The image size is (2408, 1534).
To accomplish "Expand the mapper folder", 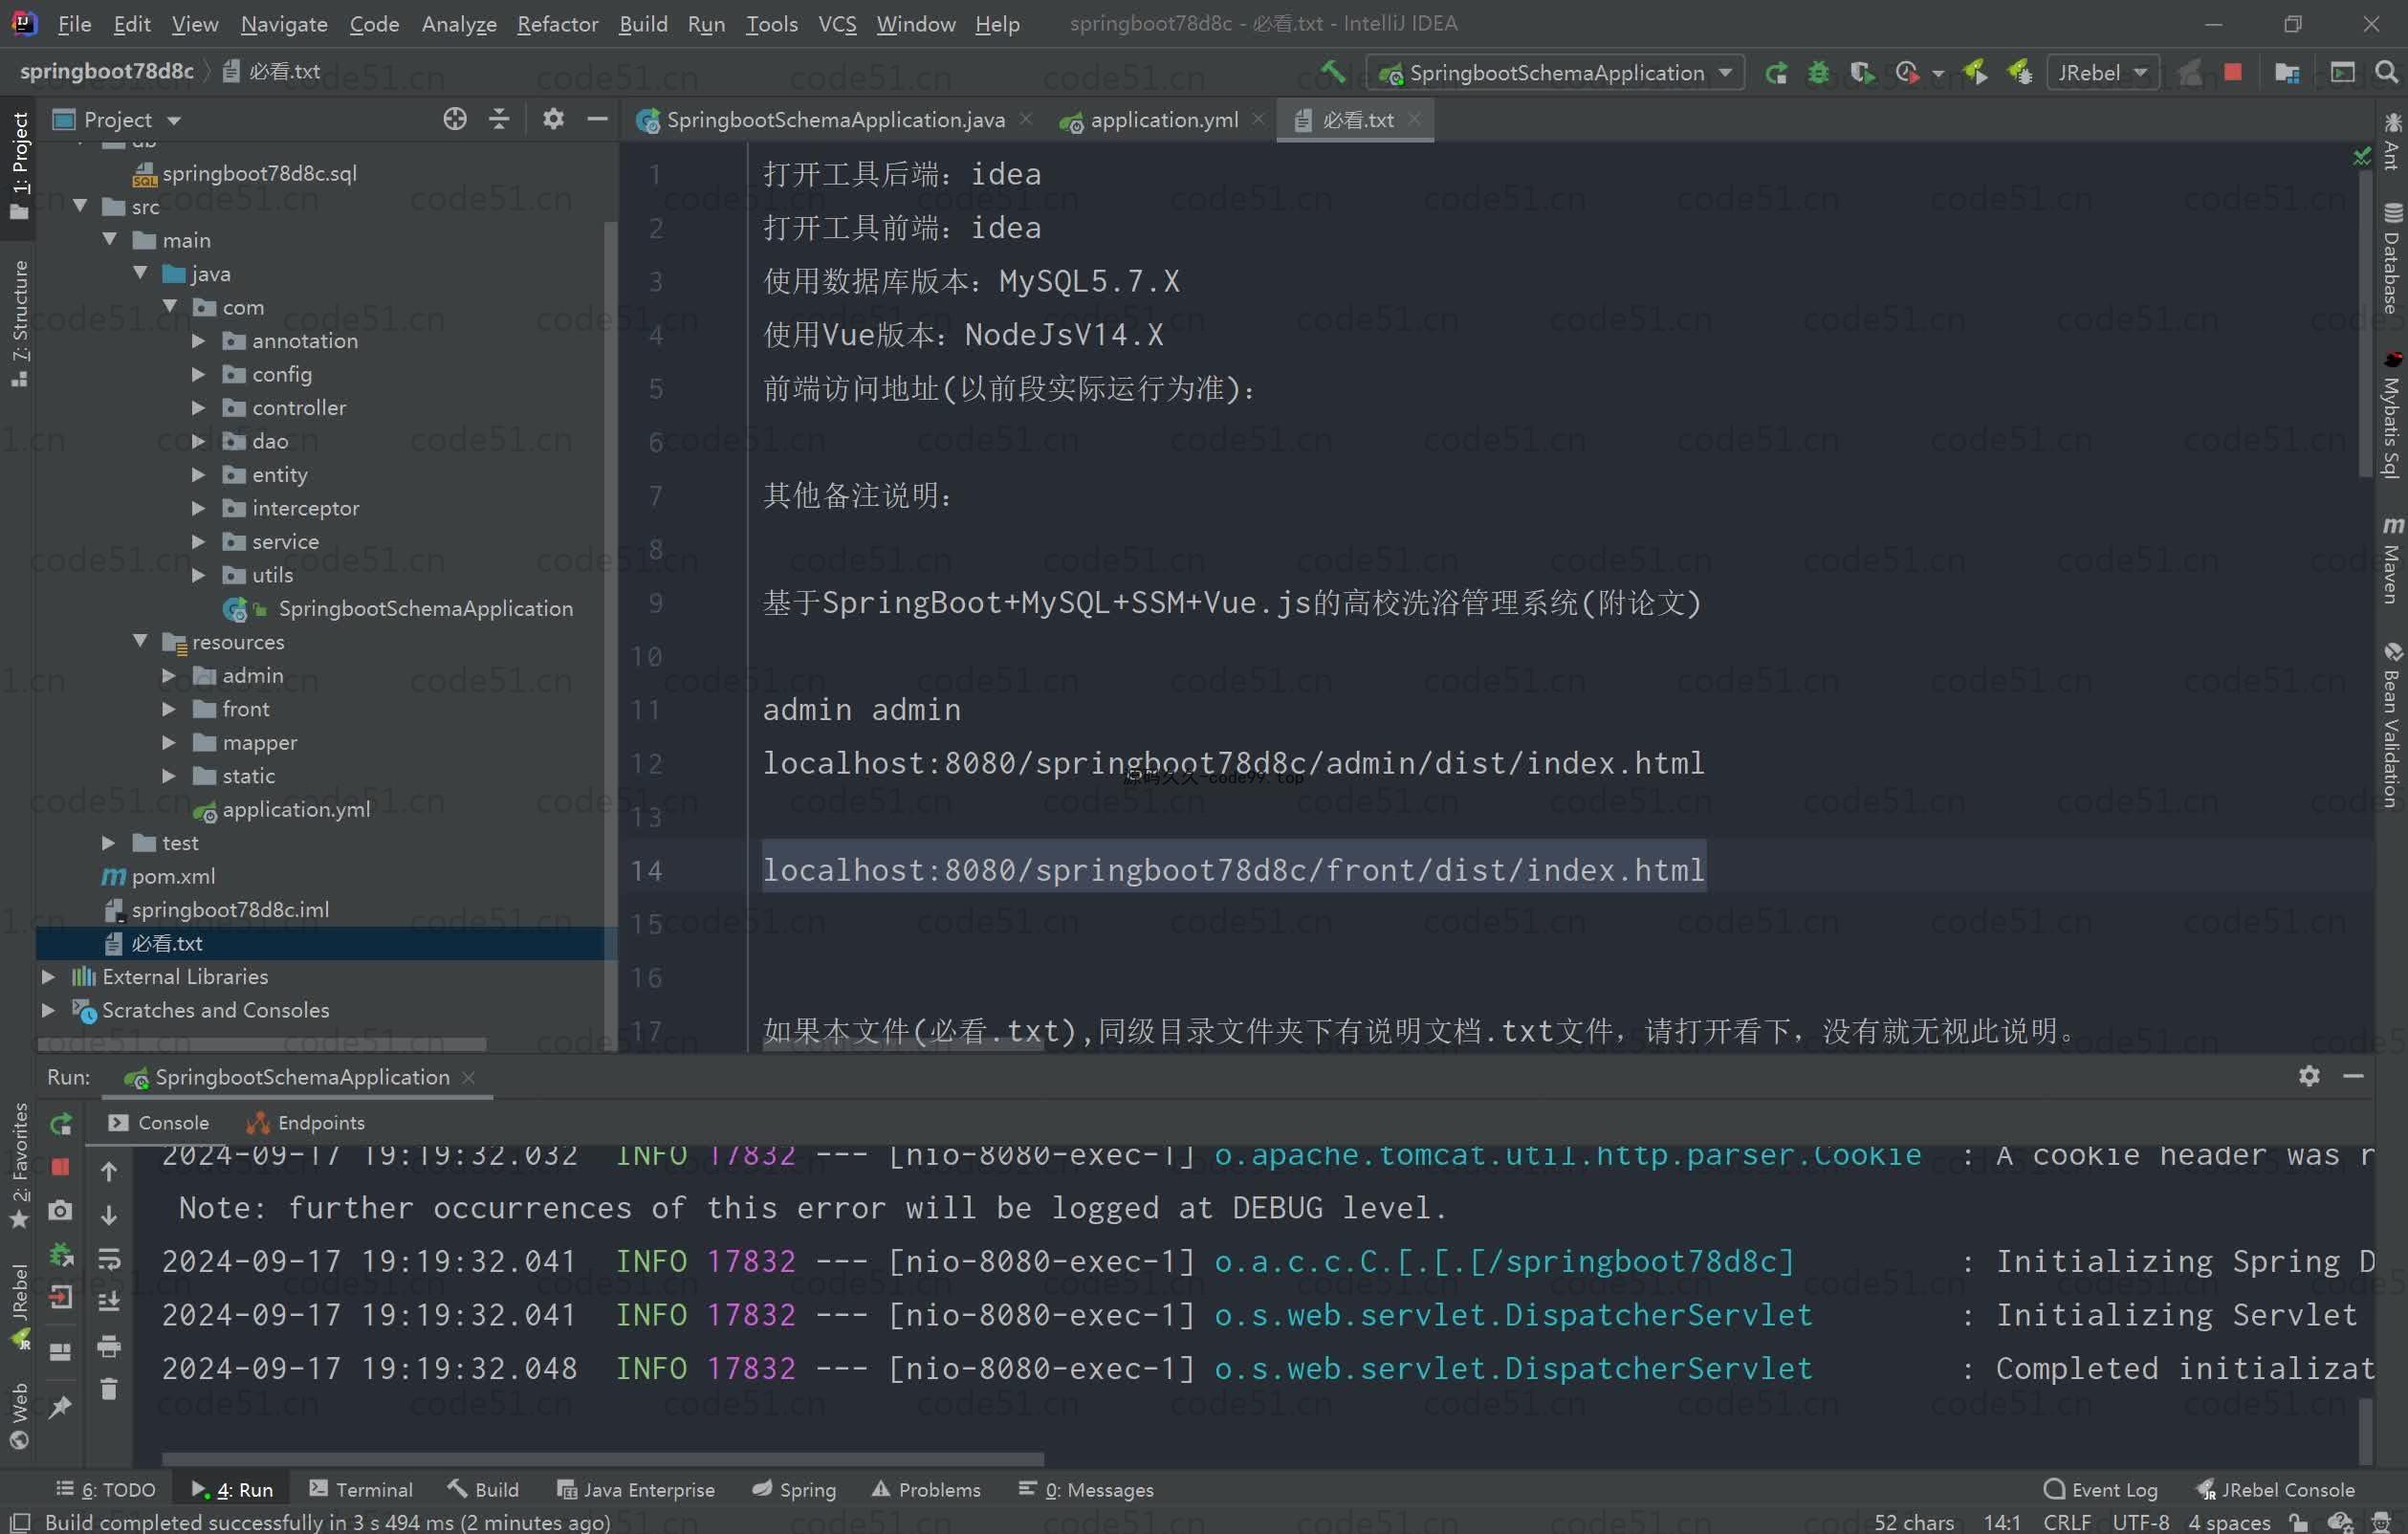I will point(169,742).
